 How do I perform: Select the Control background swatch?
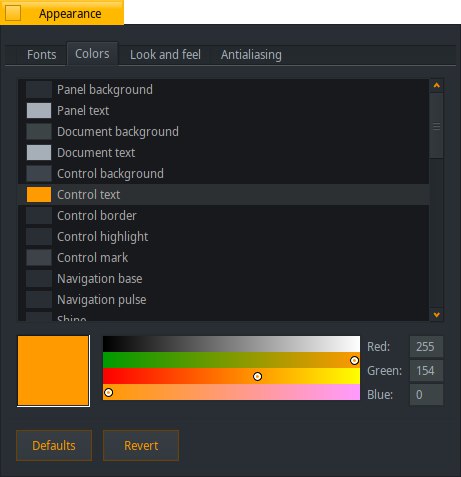coord(39,174)
